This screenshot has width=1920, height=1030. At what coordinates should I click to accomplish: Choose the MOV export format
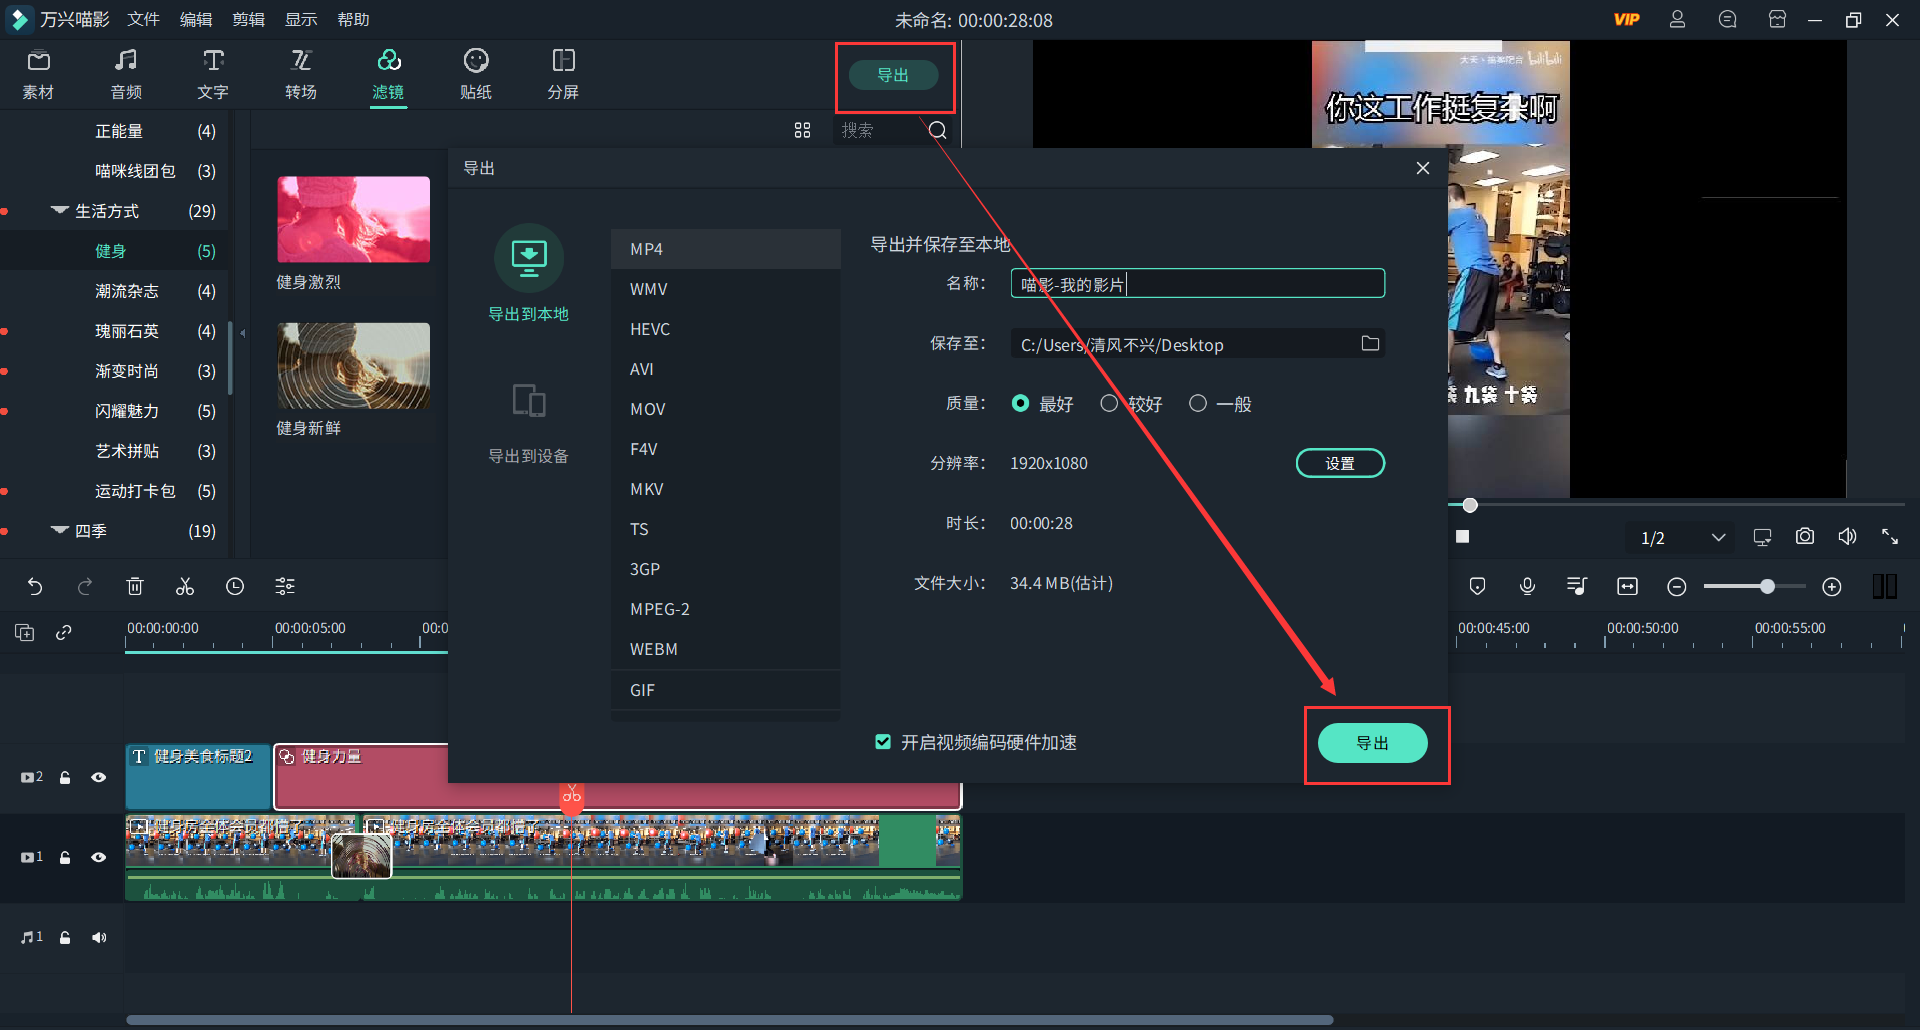(648, 409)
